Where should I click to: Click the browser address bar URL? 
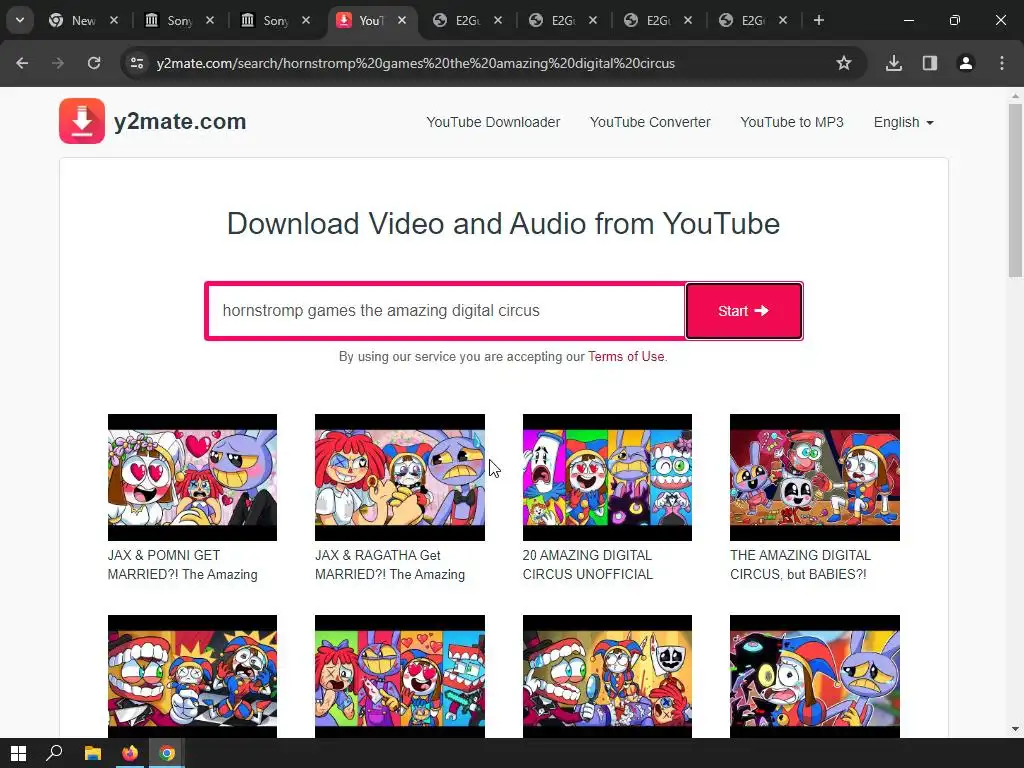click(415, 63)
